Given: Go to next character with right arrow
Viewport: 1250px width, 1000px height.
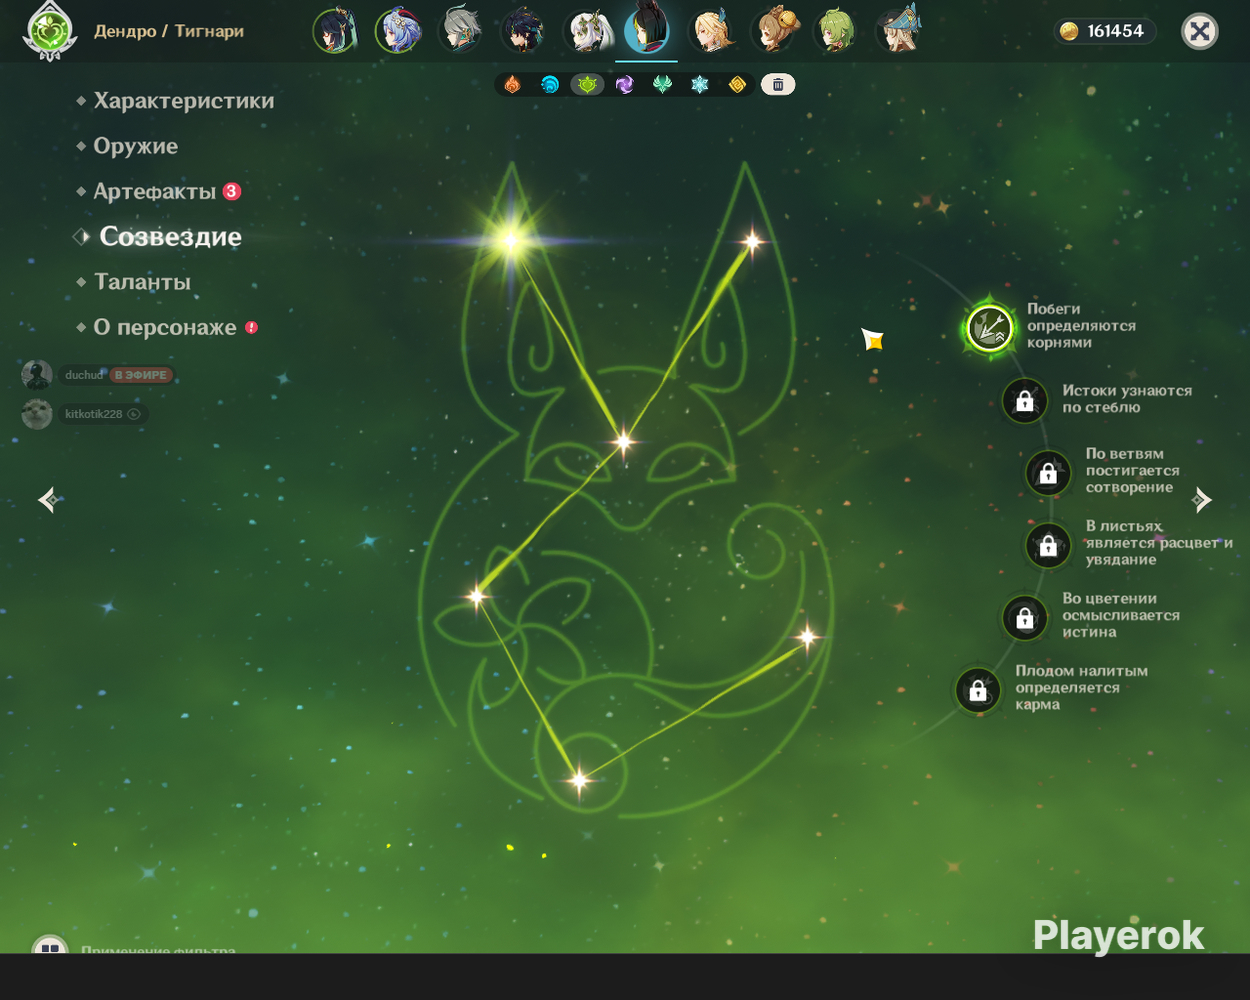Looking at the screenshot, I should pos(1201,499).
